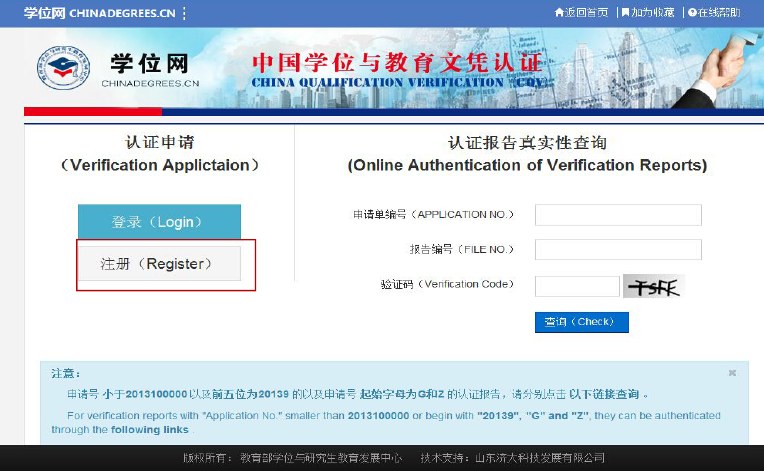Click the footer text 教育部学位与研究生教育发展中心
764x471 pixels.
coord(321,458)
